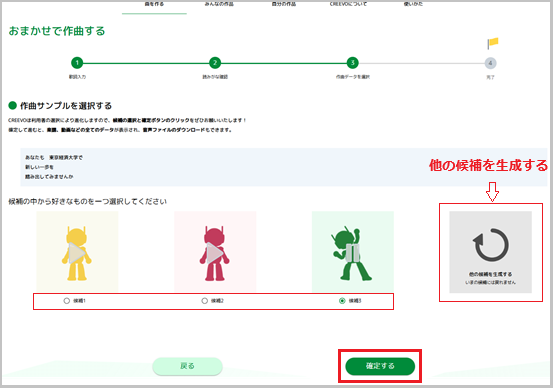Click the lyrics text box
553x388 pixels.
pyautogui.click(x=284, y=167)
